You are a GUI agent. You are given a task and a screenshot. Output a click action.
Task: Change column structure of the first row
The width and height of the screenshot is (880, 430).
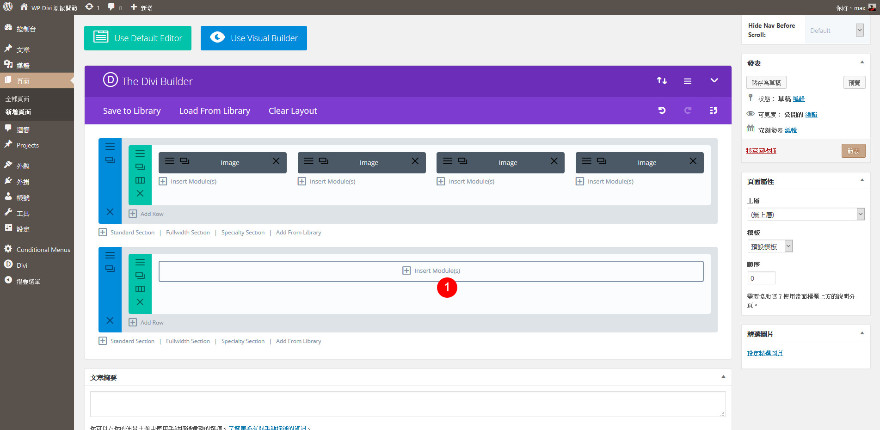tap(140, 180)
